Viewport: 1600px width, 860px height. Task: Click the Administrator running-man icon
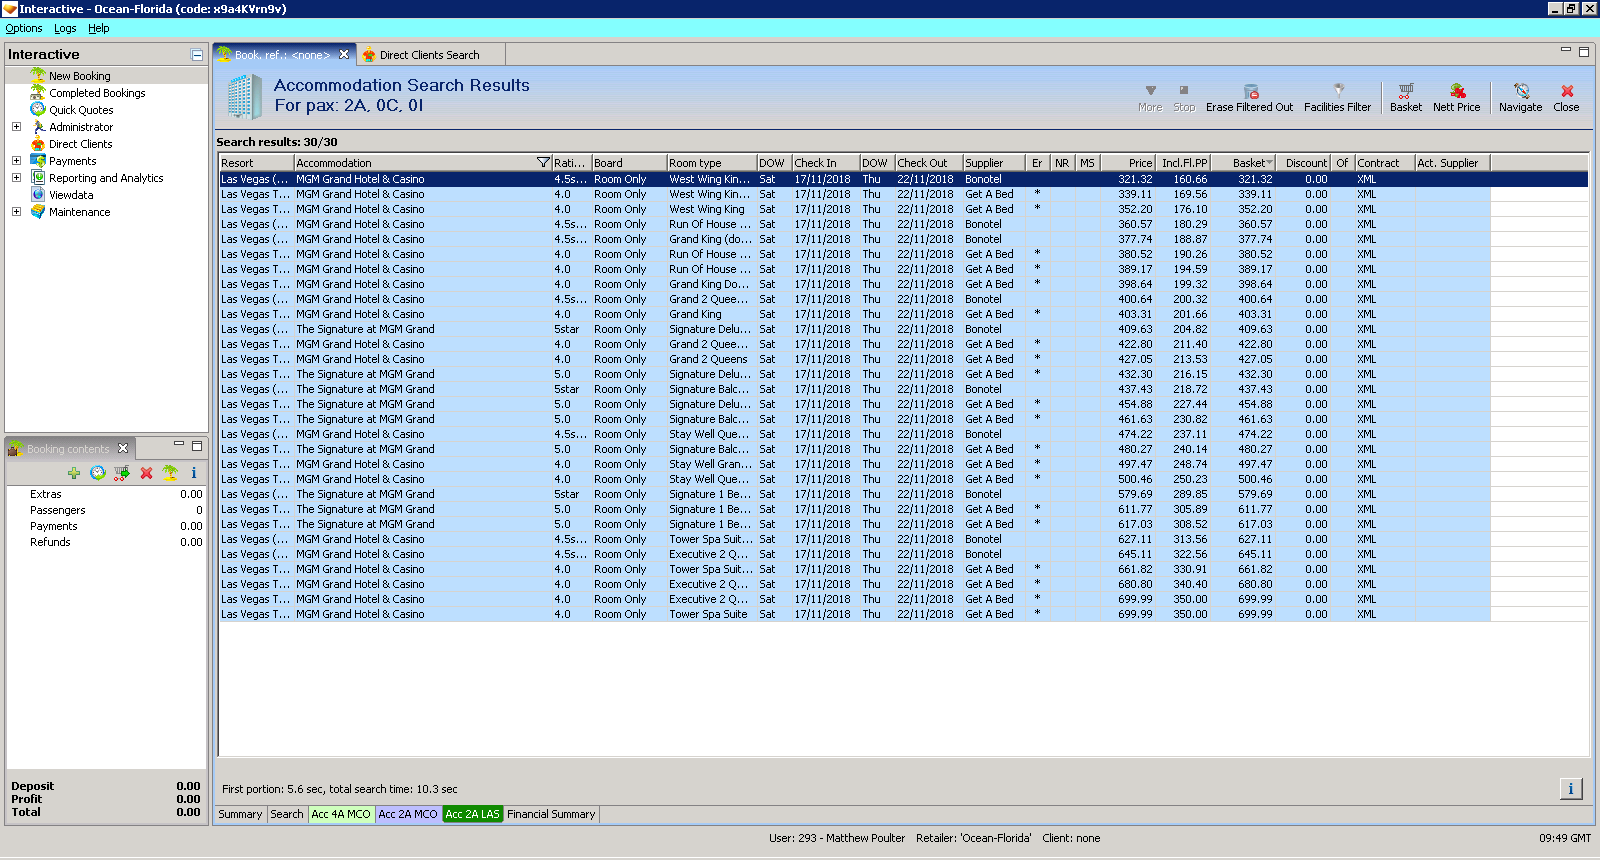[x=38, y=127]
